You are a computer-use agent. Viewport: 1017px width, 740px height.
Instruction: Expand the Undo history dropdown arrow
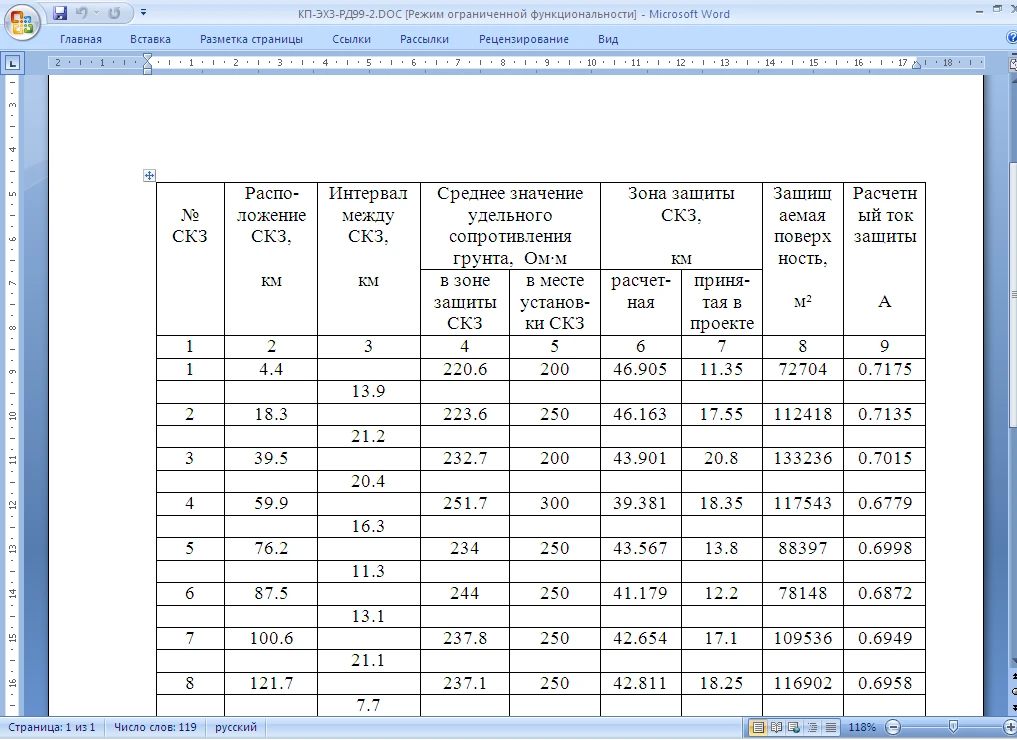(x=97, y=14)
